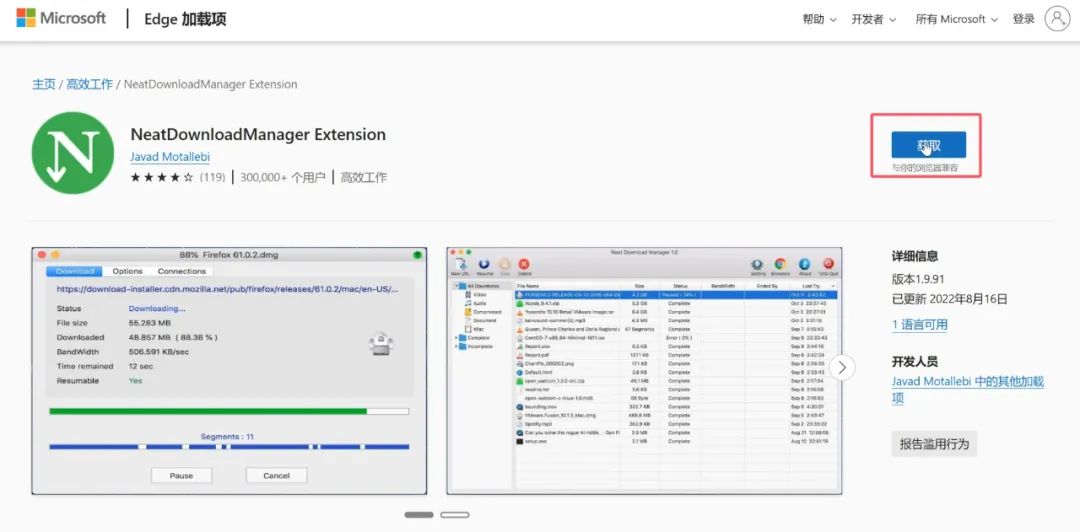Image resolution: width=1080 pixels, height=532 pixels.
Task: Expand the 帮助 dropdown menu
Action: pos(820,19)
